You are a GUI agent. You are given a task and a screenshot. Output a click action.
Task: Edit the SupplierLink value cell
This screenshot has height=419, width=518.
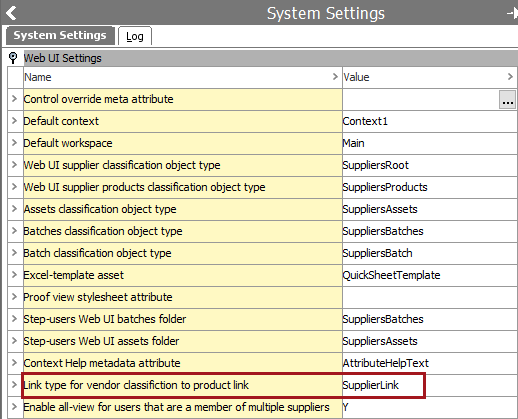point(430,385)
